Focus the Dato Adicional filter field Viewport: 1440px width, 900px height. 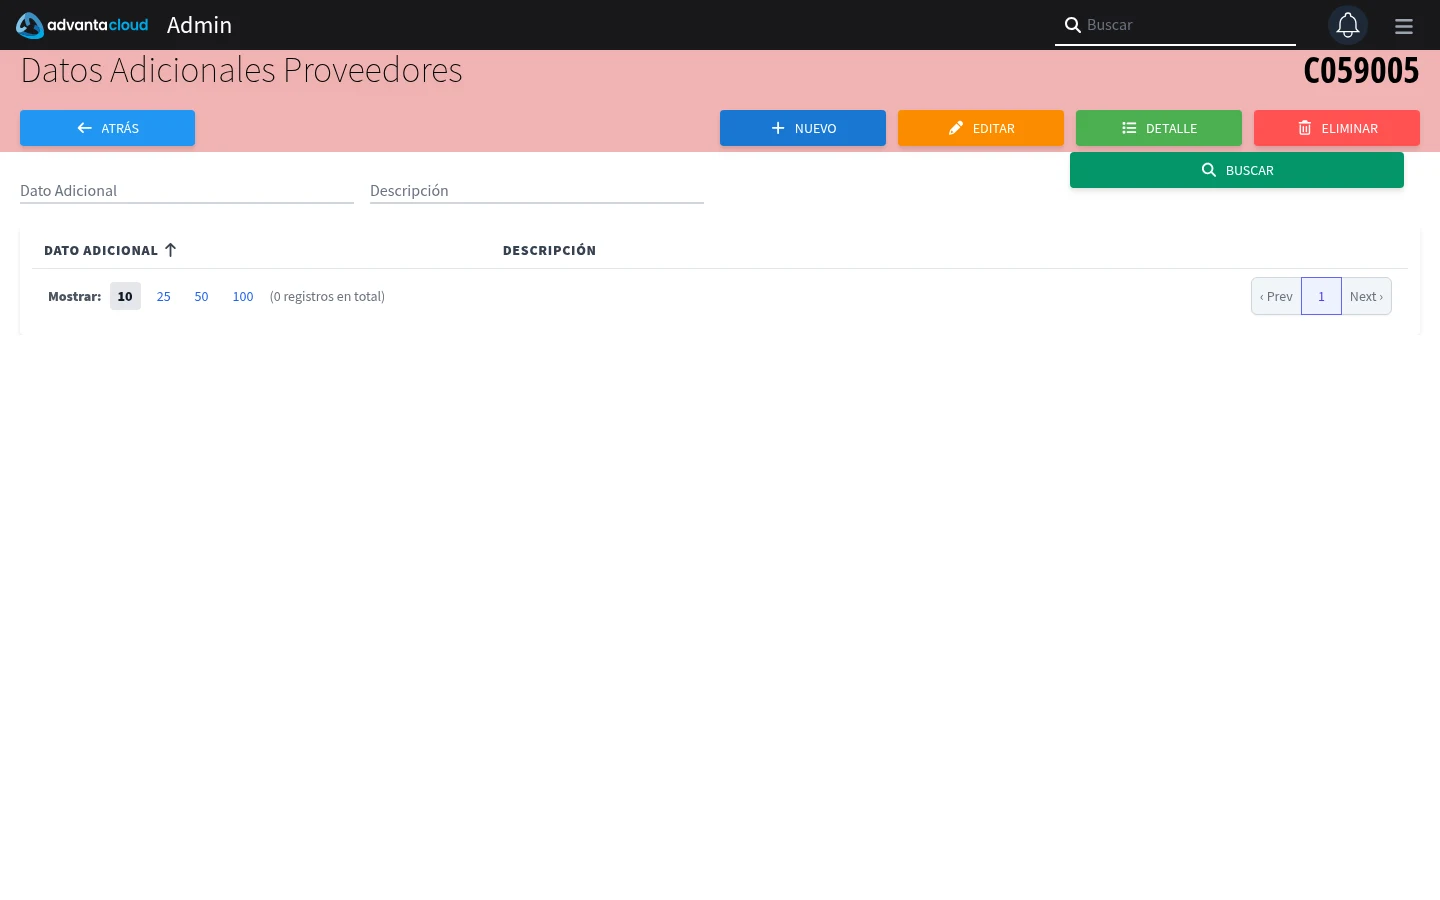pos(187,190)
